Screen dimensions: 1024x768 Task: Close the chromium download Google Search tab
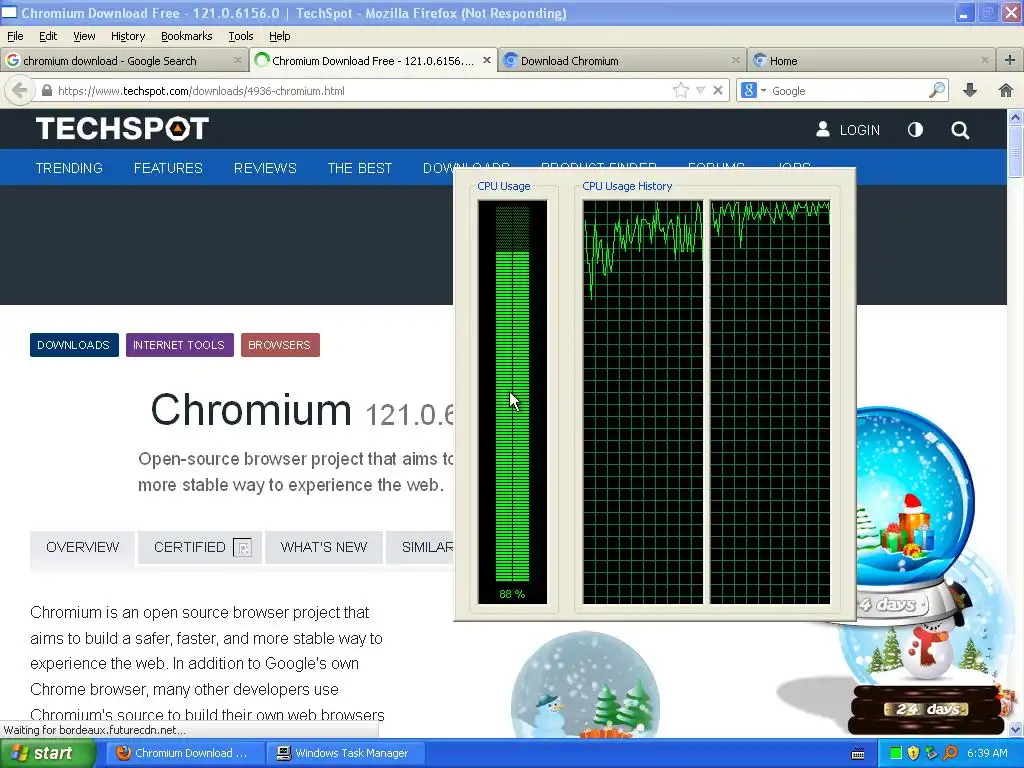pos(238,60)
